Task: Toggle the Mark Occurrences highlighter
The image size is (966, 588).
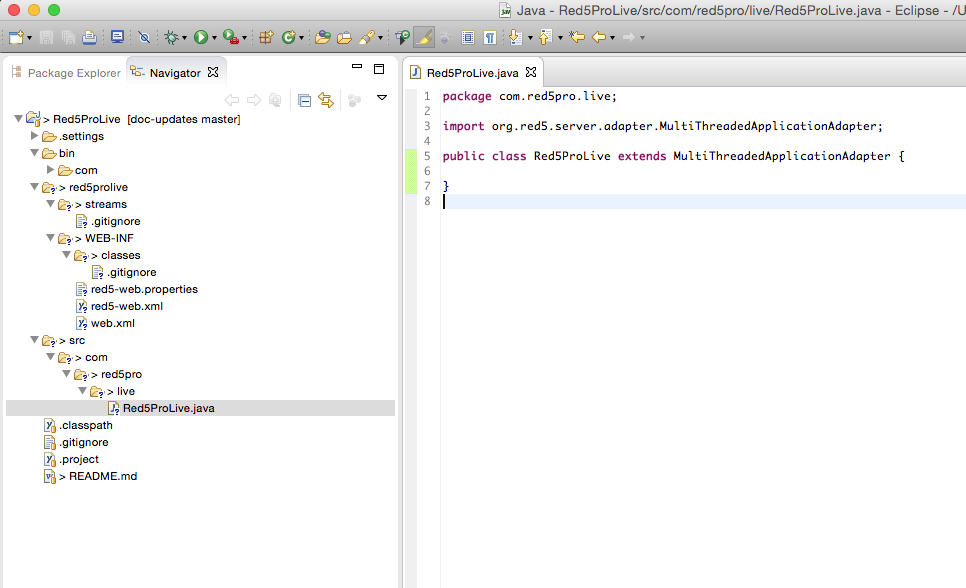Action: [424, 38]
